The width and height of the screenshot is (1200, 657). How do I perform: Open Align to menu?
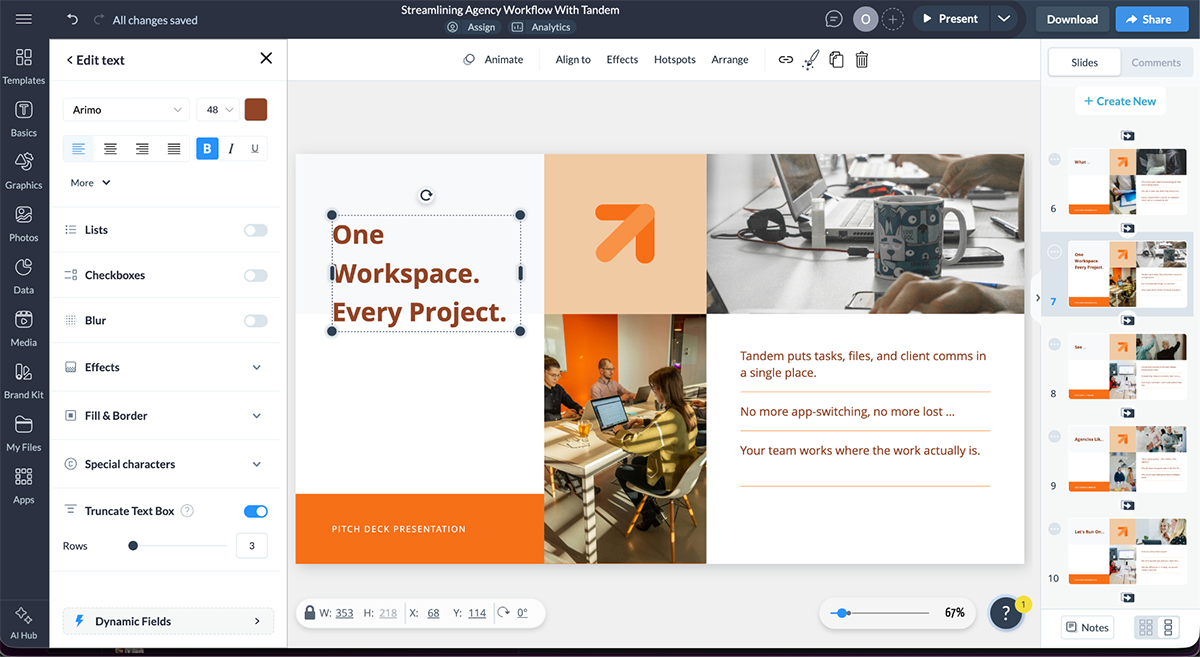coord(573,60)
